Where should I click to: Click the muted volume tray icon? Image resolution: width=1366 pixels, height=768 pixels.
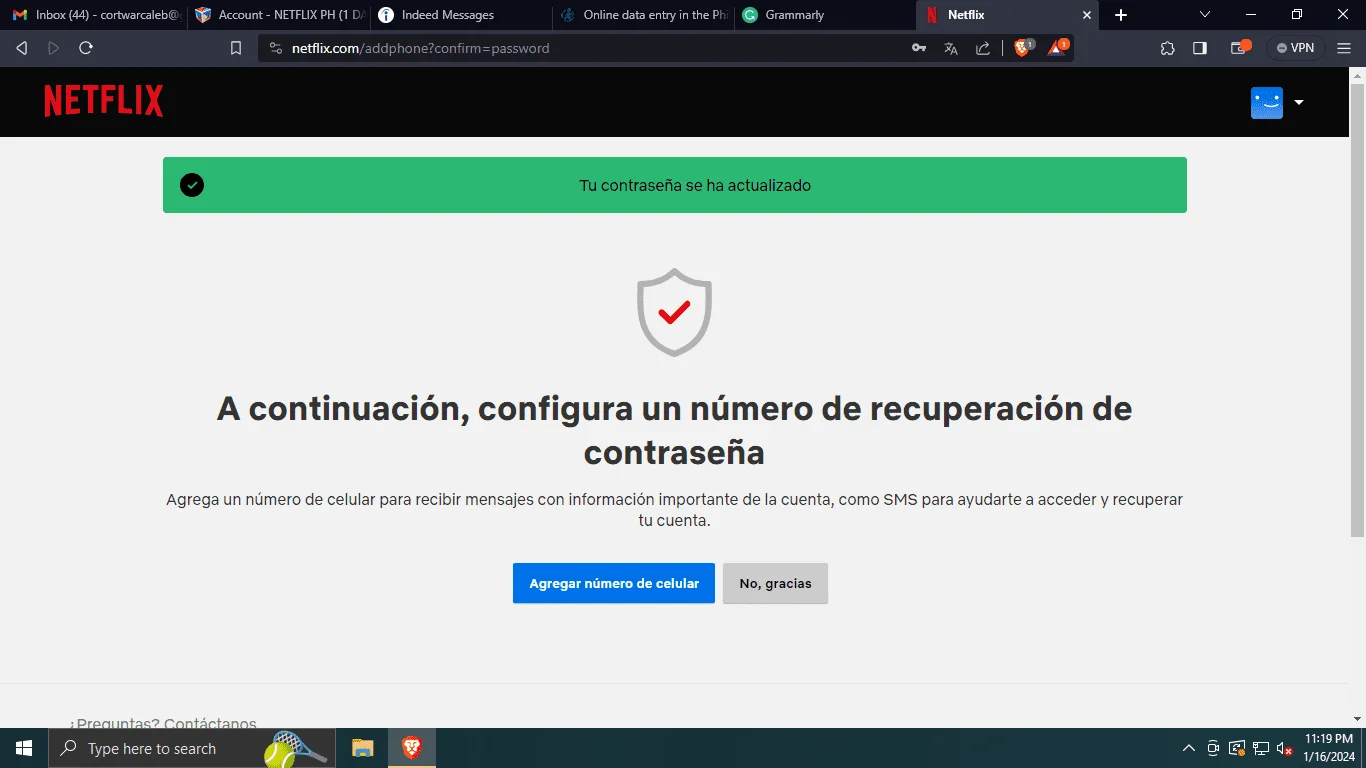pos(1285,748)
